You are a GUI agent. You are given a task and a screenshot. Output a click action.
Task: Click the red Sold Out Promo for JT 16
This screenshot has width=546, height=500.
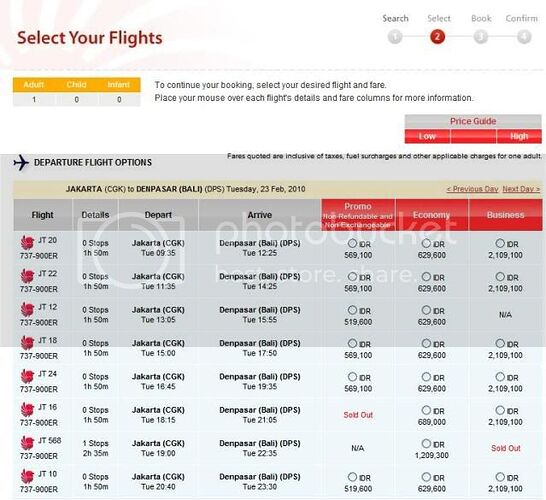click(358, 415)
